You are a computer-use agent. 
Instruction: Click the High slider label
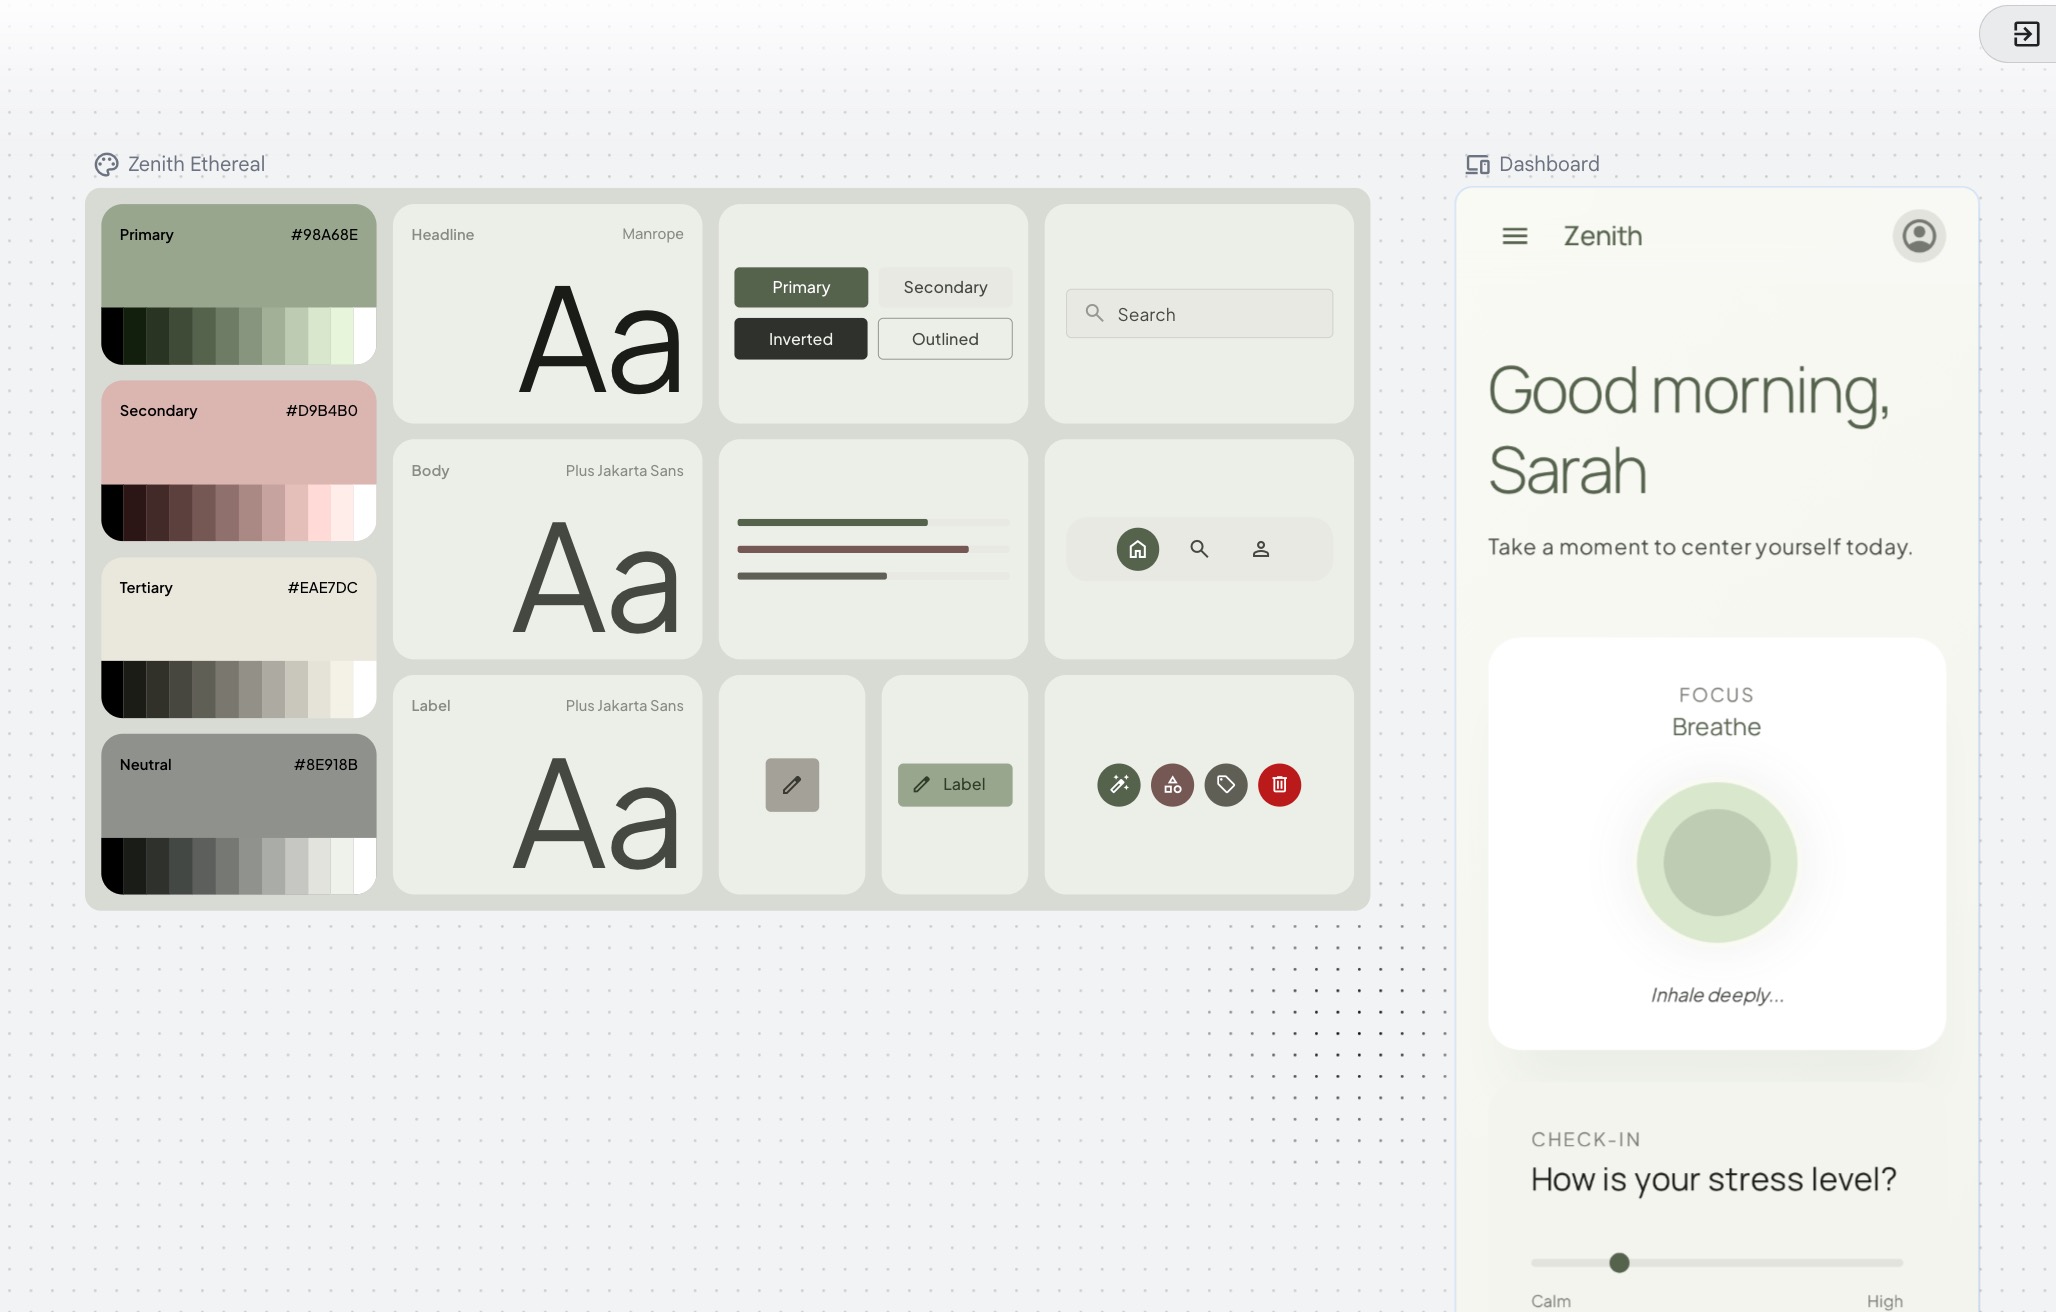tap(1885, 1301)
